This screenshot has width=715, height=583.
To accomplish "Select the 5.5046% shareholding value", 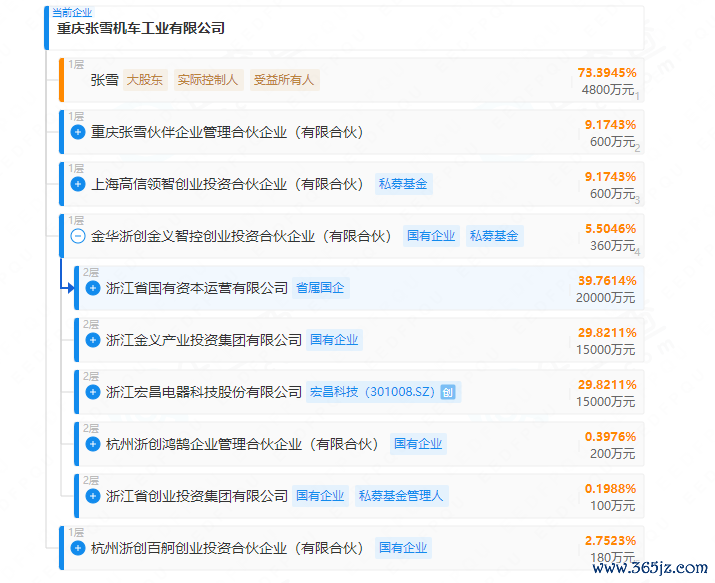I will [x=611, y=229].
